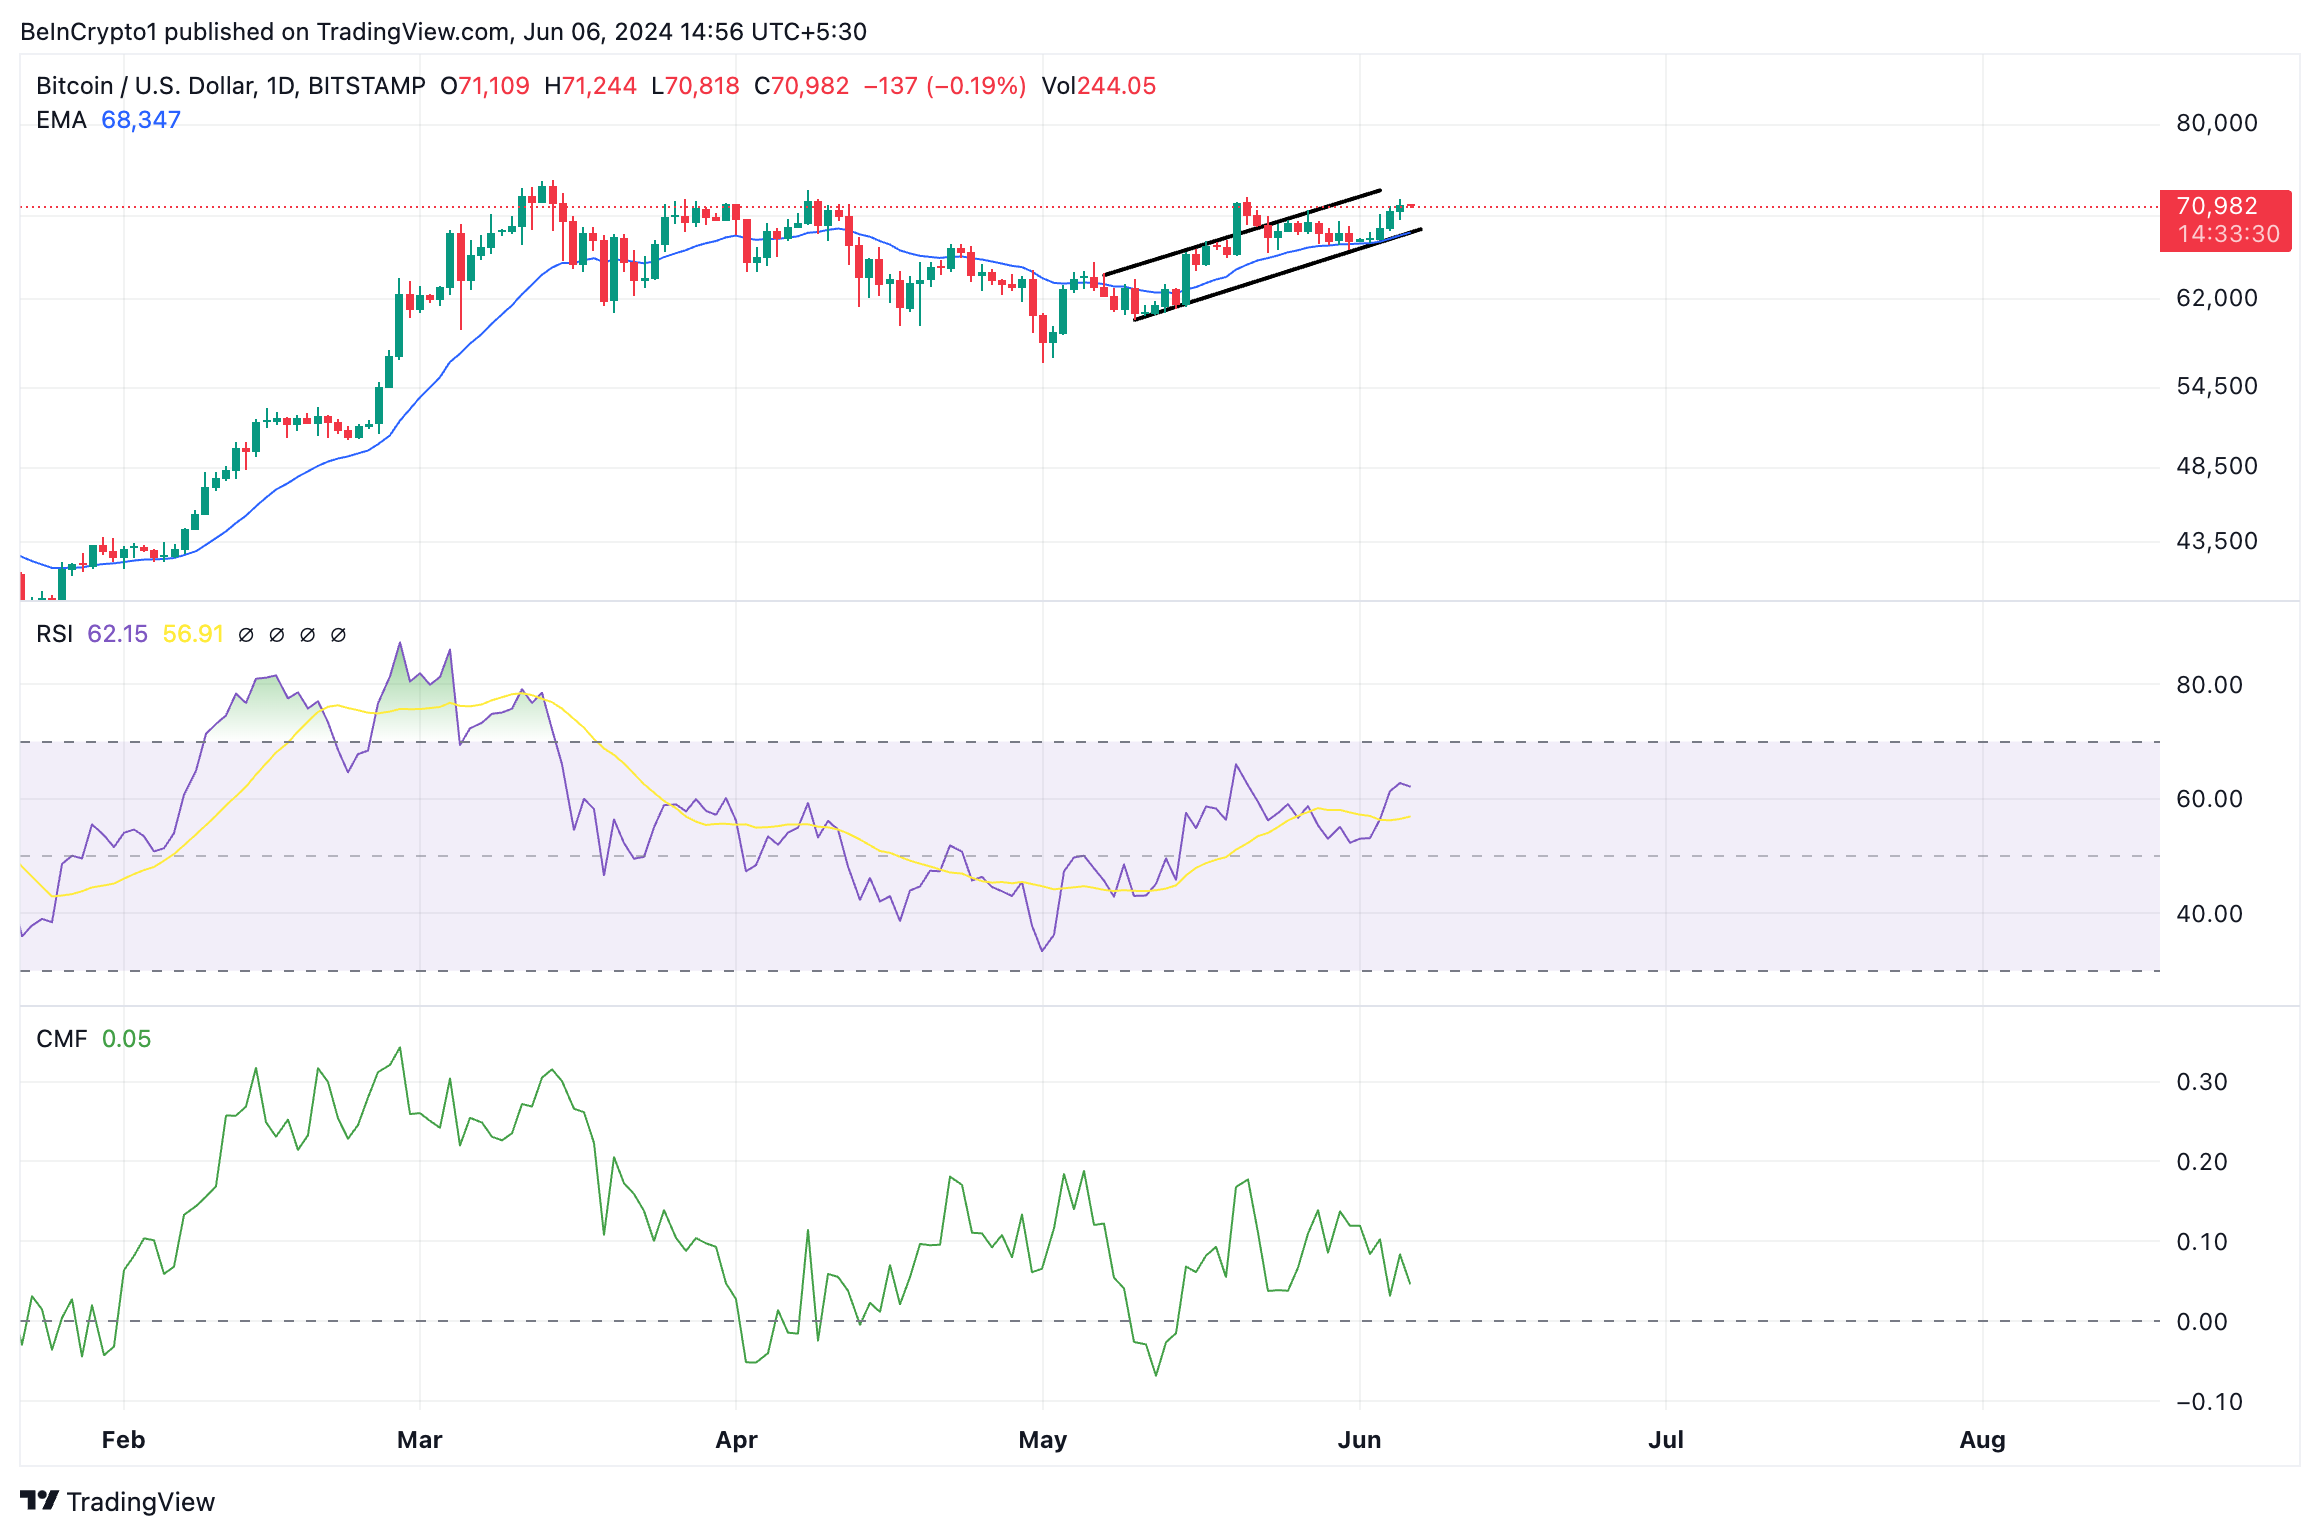Click the 14:33:30 bar countdown timer

coord(2228,235)
